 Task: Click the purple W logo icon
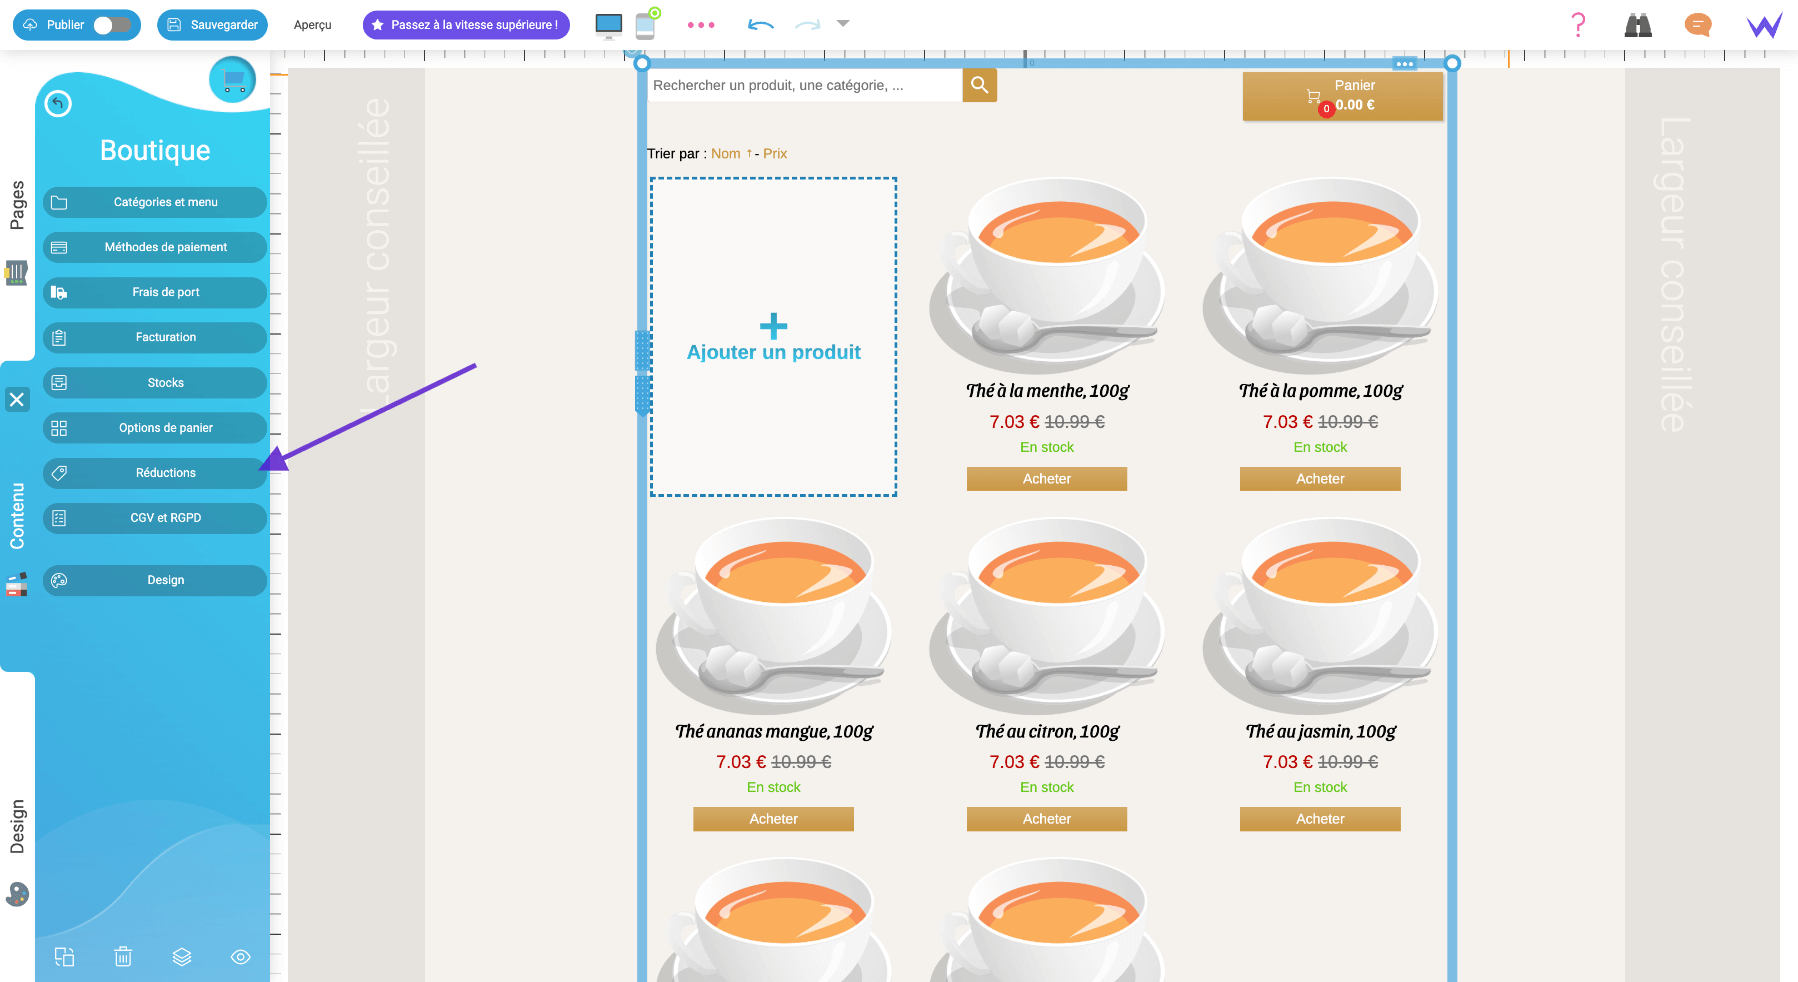point(1764,25)
